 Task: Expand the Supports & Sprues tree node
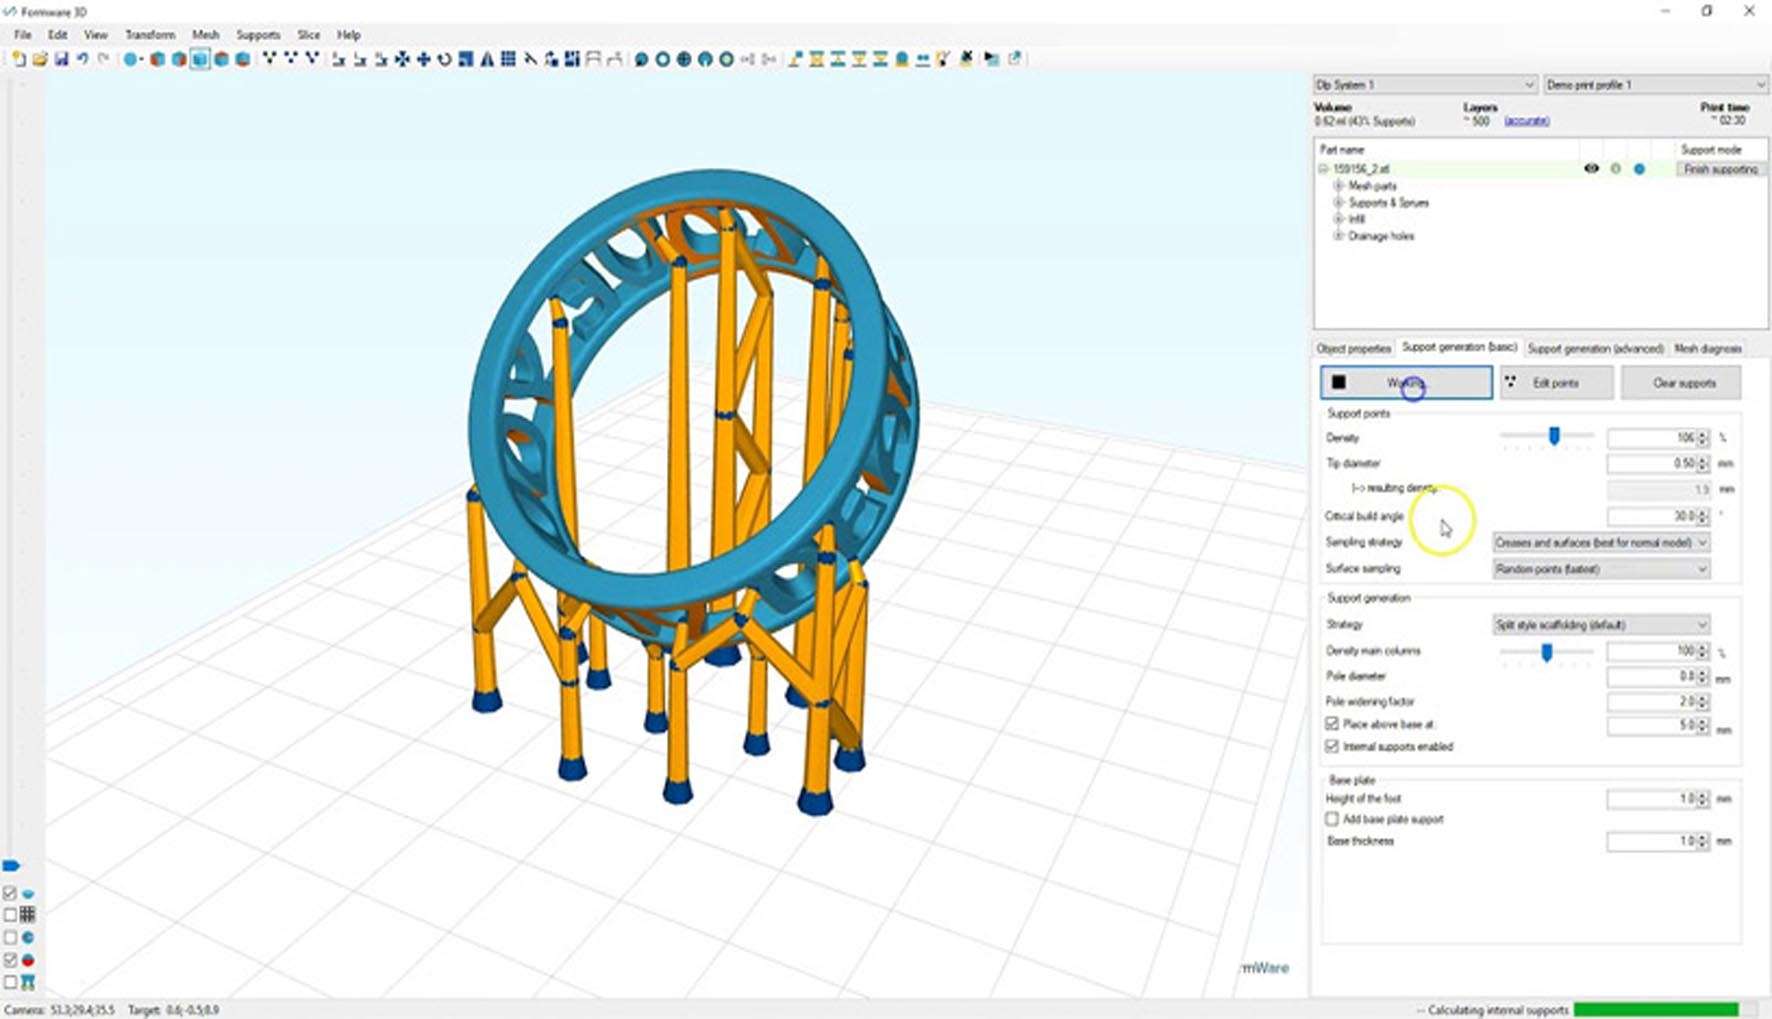(x=1338, y=202)
